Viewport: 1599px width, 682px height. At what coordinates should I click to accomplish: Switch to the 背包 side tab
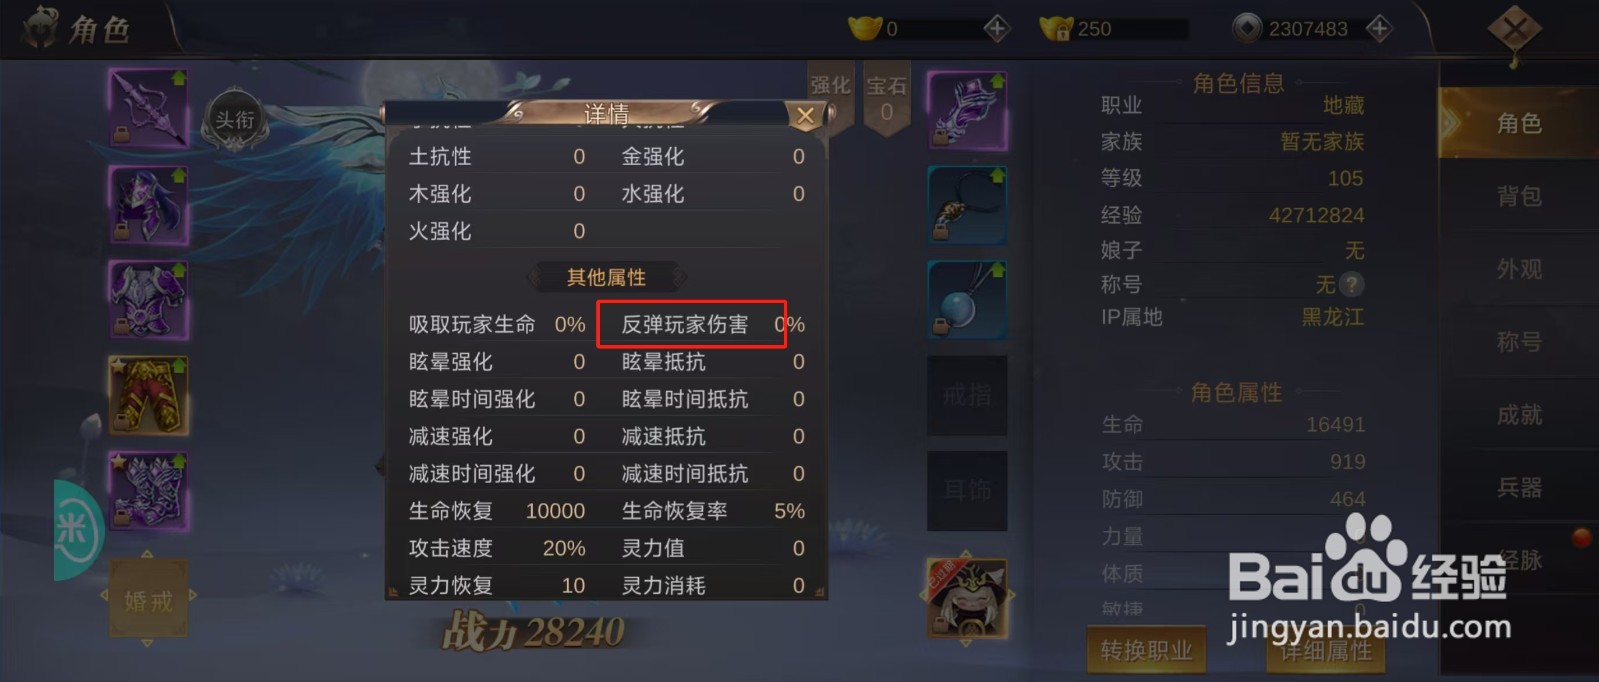pos(1519,196)
